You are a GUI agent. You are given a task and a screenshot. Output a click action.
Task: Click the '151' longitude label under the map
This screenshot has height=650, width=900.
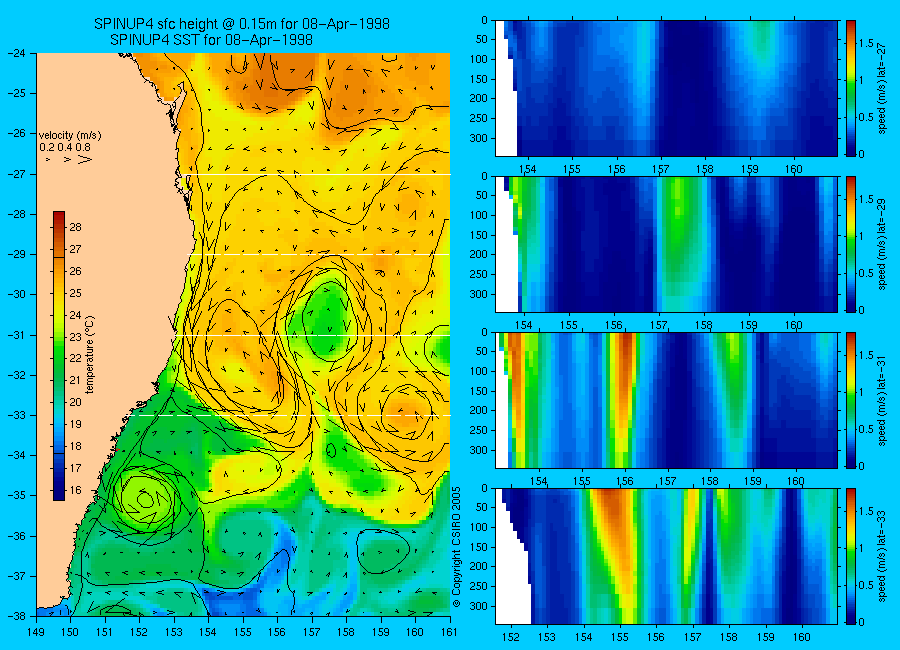[105, 632]
